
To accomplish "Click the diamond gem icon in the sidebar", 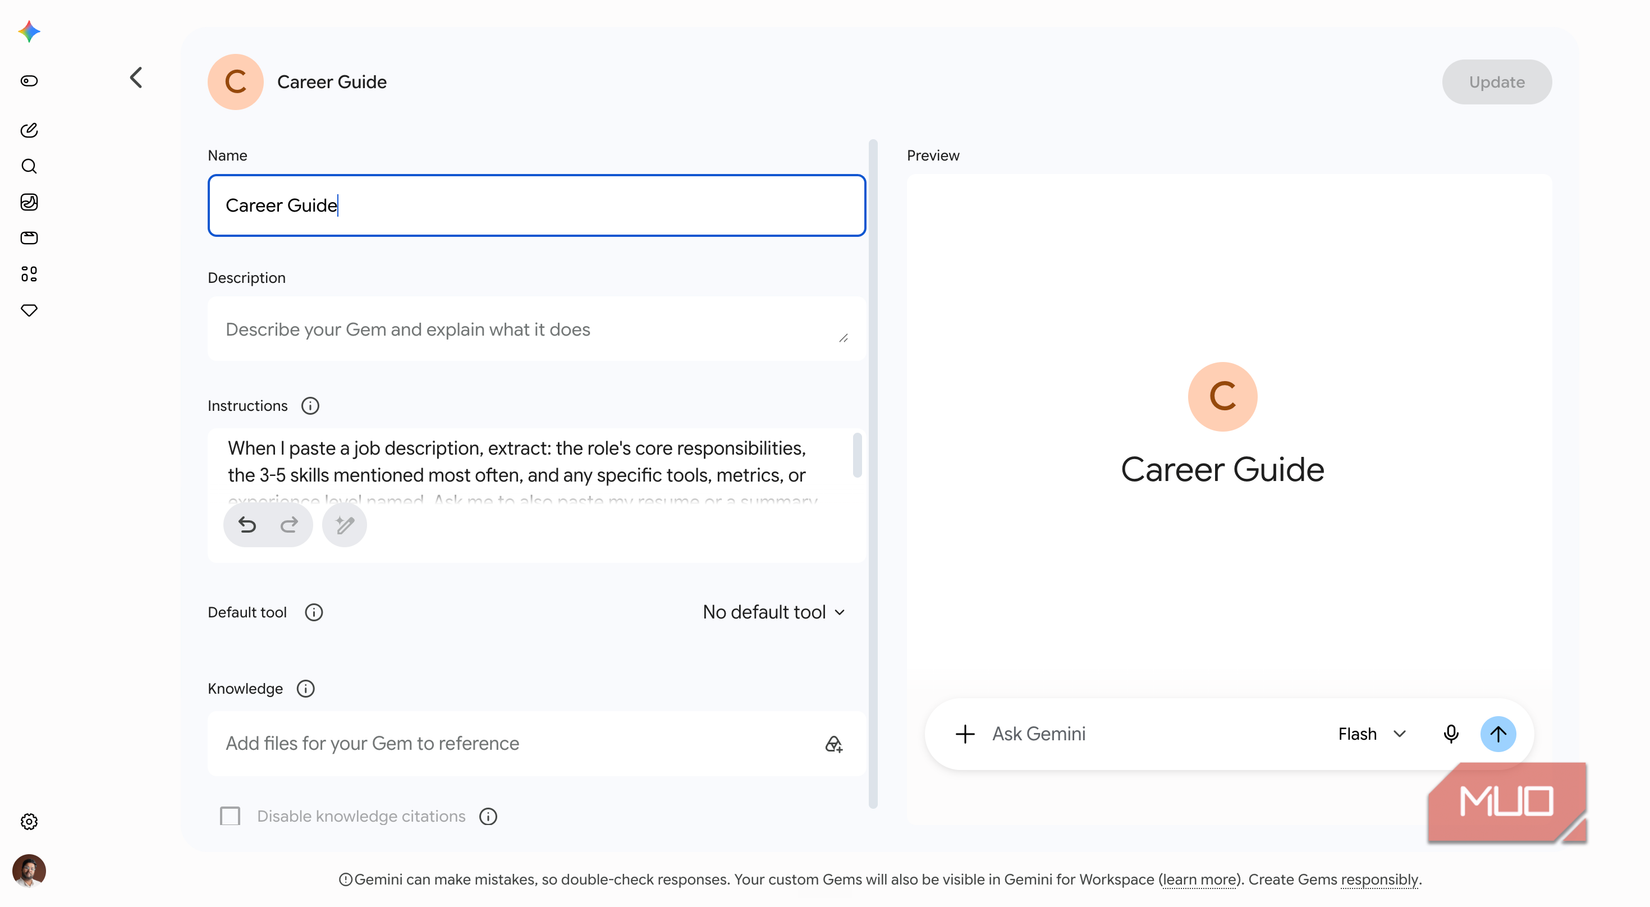I will (29, 310).
